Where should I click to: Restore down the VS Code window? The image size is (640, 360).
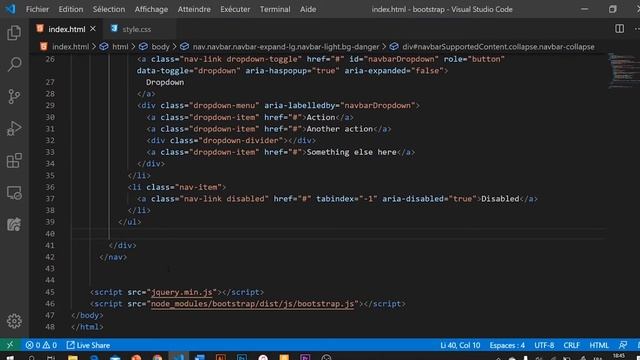pyautogui.click(x=612, y=9)
